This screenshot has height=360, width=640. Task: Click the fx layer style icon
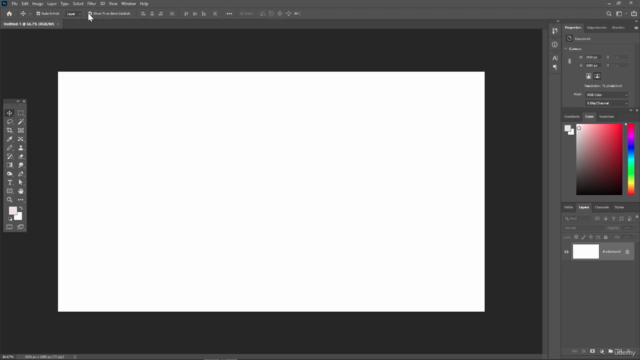tap(583, 351)
